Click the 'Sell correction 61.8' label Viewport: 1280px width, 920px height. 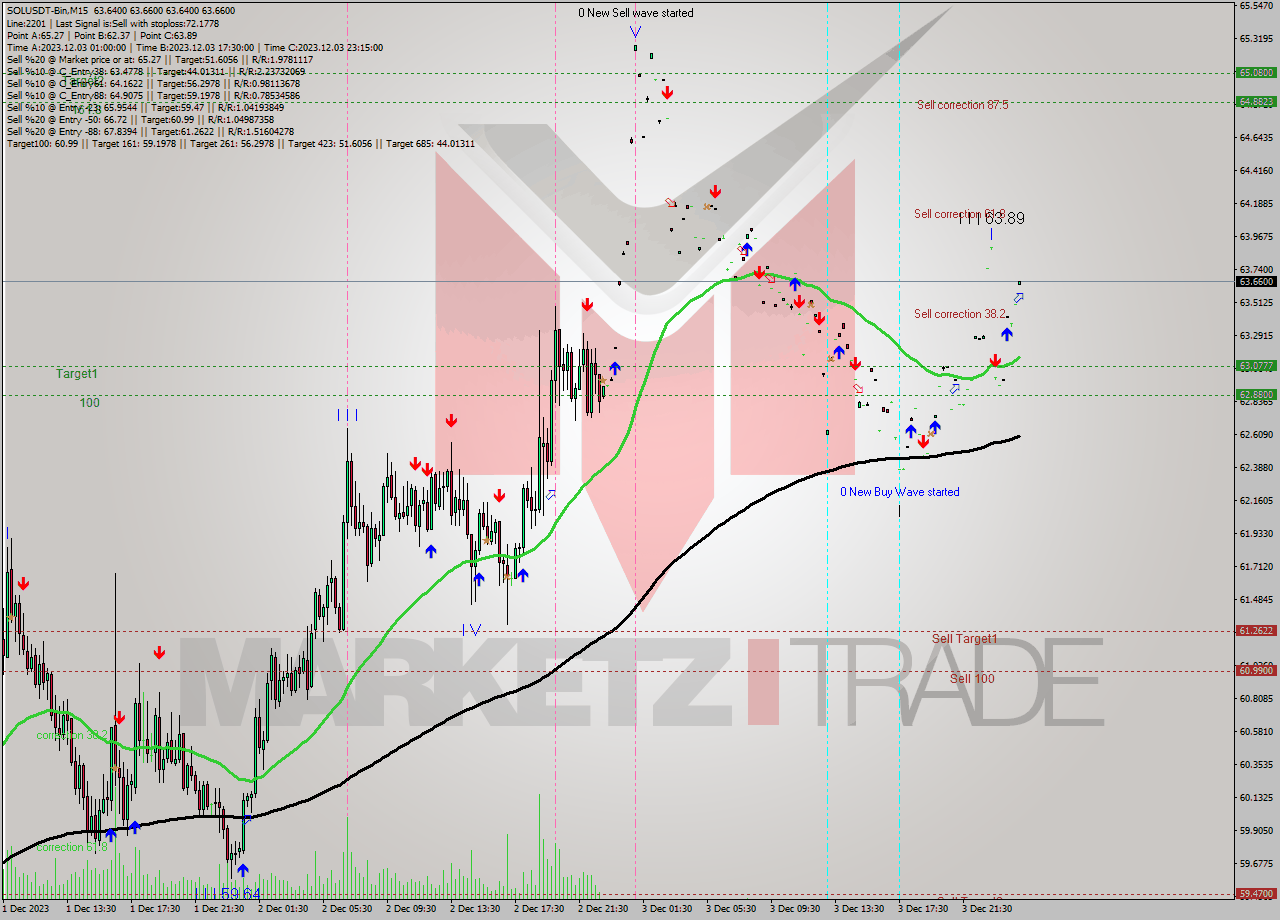coord(960,214)
